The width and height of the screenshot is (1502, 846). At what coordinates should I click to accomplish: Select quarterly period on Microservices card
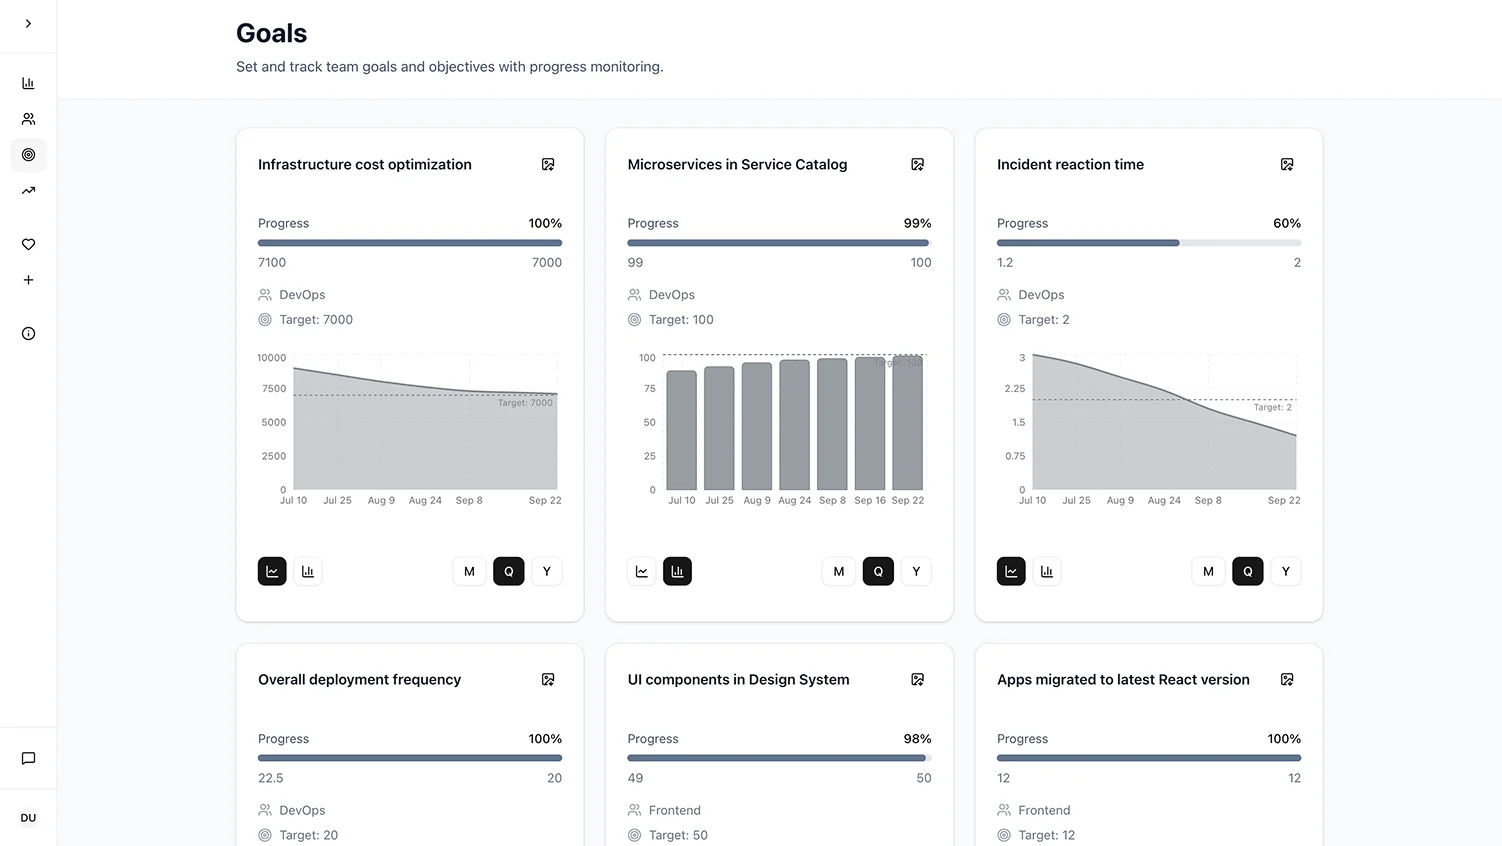pos(877,571)
